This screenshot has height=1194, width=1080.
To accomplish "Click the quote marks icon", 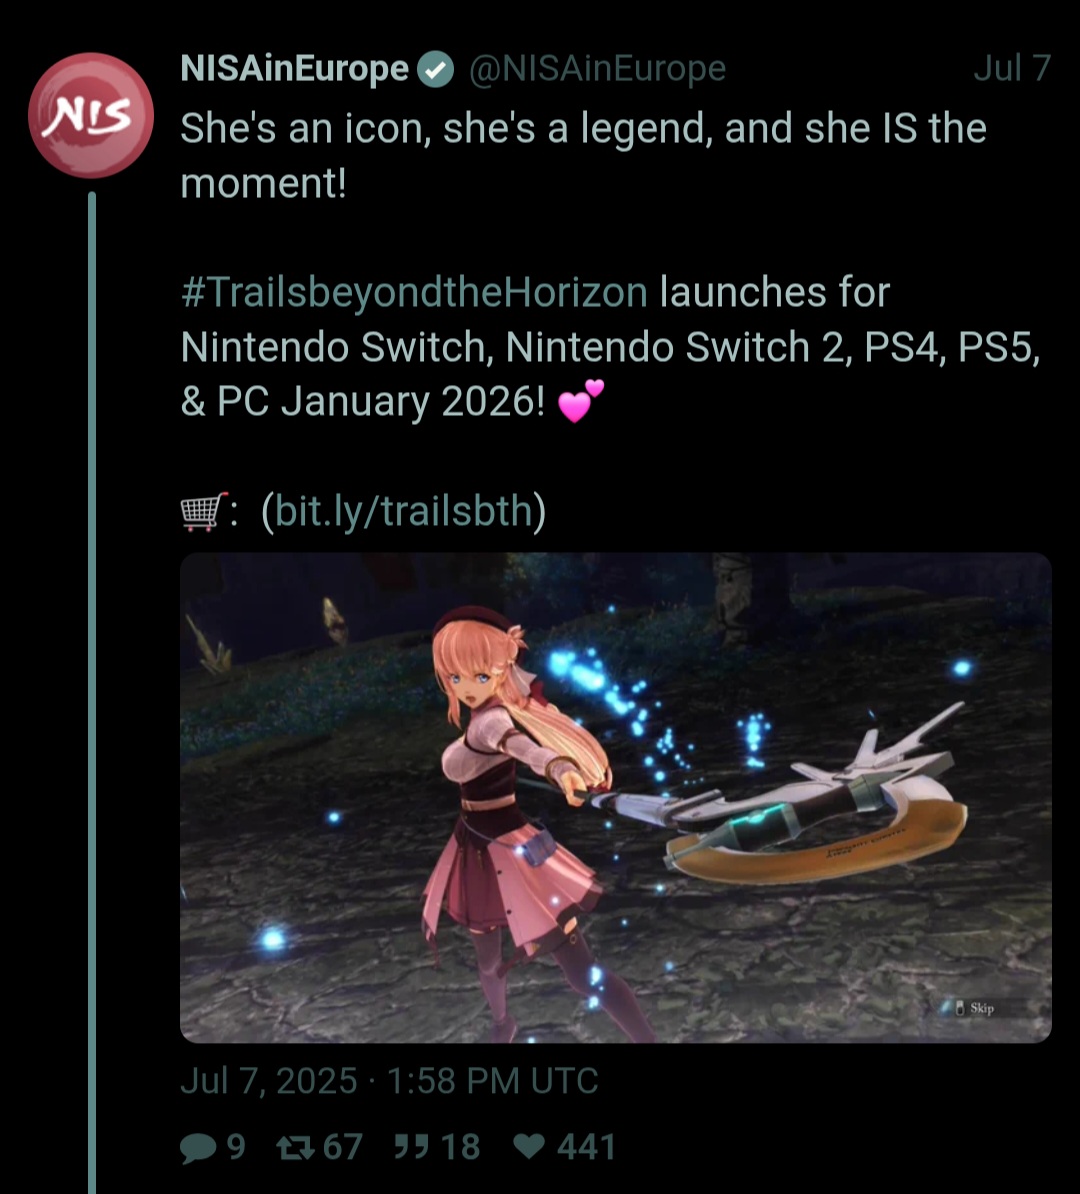I will pos(413,1146).
